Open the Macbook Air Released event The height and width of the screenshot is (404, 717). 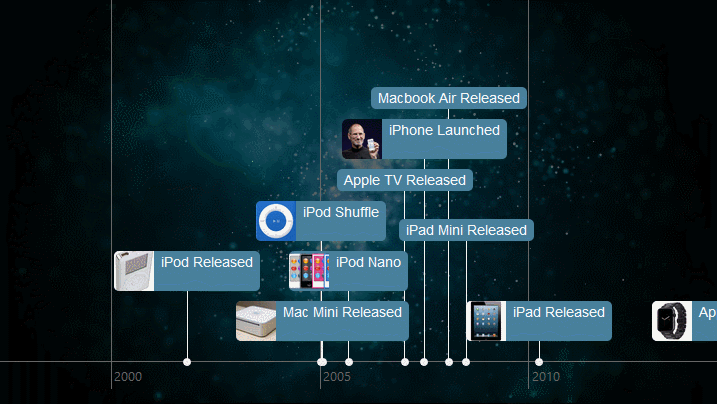pyautogui.click(x=449, y=98)
